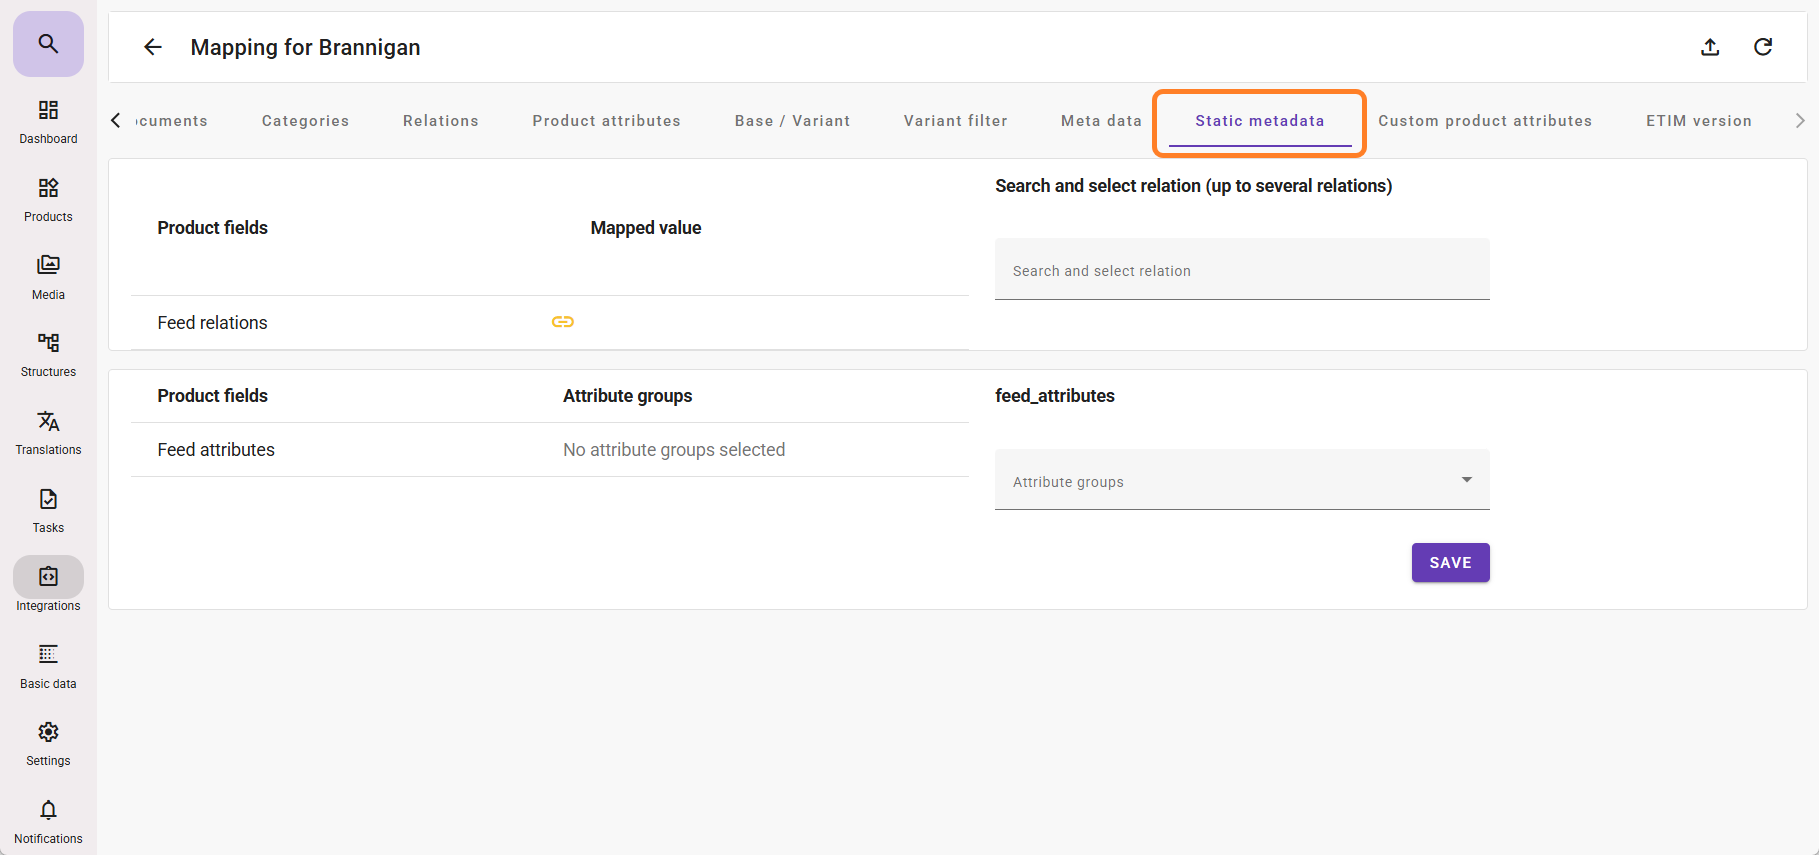The image size is (1819, 855).
Task: Open Products section in sidebar
Action: click(x=48, y=199)
